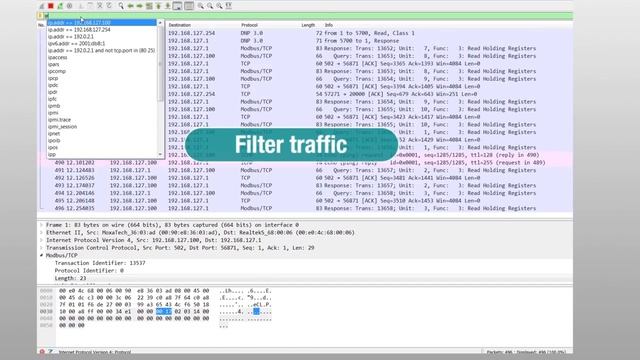The image size is (640, 360).
Task: Start a capture with the shark fin icon
Action: (x=42, y=6)
